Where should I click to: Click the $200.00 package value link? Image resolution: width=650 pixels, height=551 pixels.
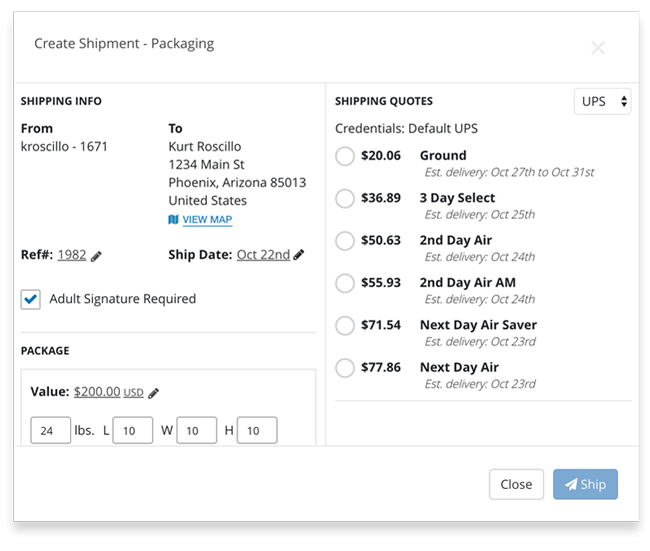click(x=97, y=392)
